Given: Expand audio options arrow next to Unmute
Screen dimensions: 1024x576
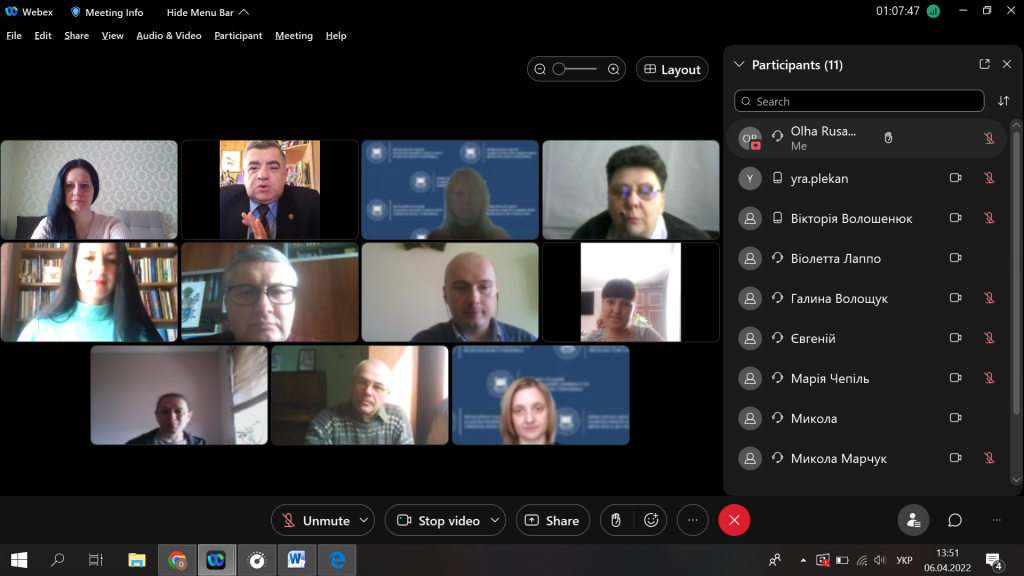Looking at the screenshot, I should (364, 520).
